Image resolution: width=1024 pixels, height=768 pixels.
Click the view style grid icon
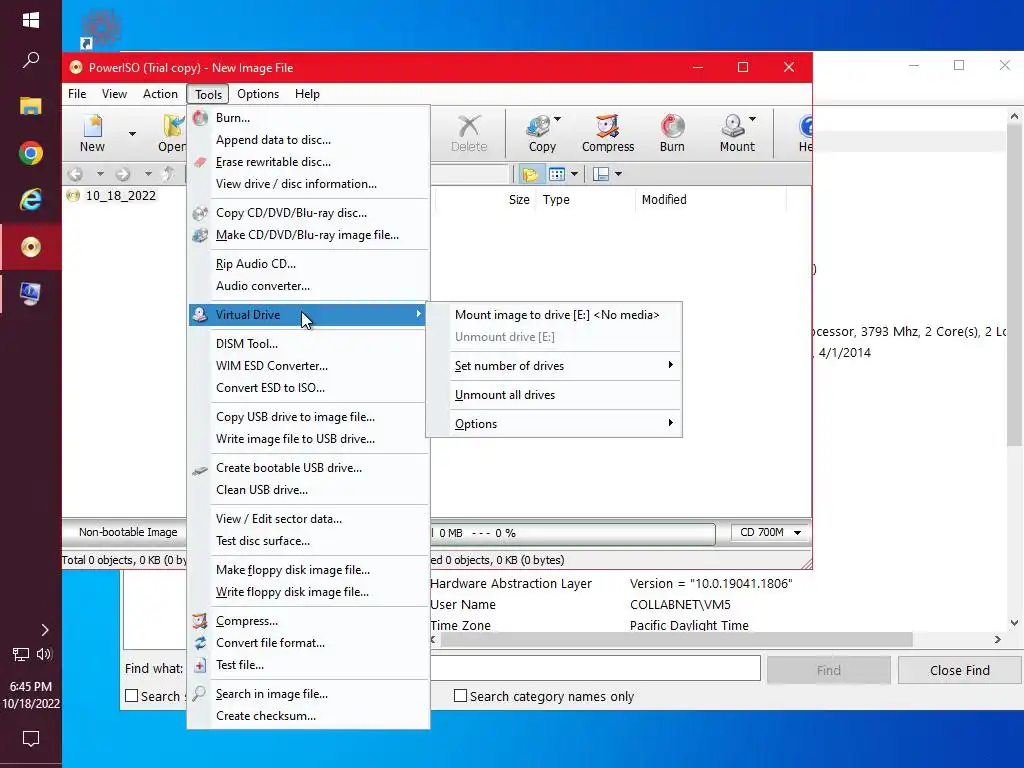click(x=557, y=174)
